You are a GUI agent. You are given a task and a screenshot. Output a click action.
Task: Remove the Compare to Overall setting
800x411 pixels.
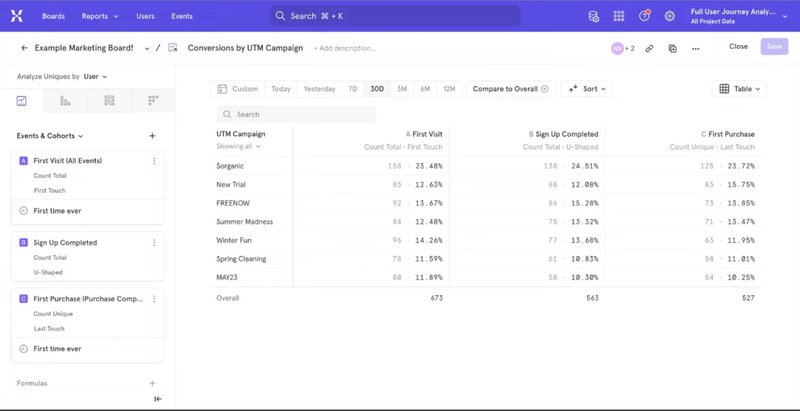point(545,89)
